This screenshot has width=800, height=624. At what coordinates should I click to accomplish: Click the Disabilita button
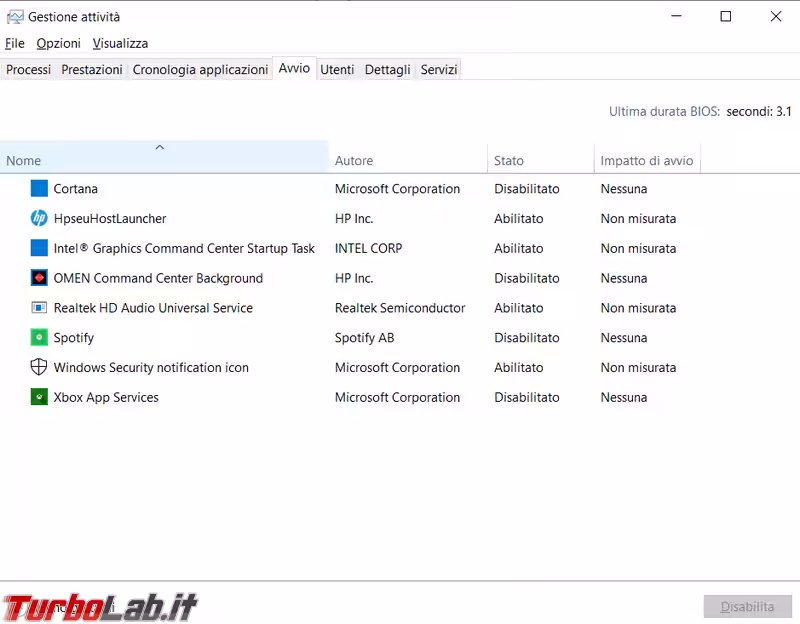click(747, 607)
